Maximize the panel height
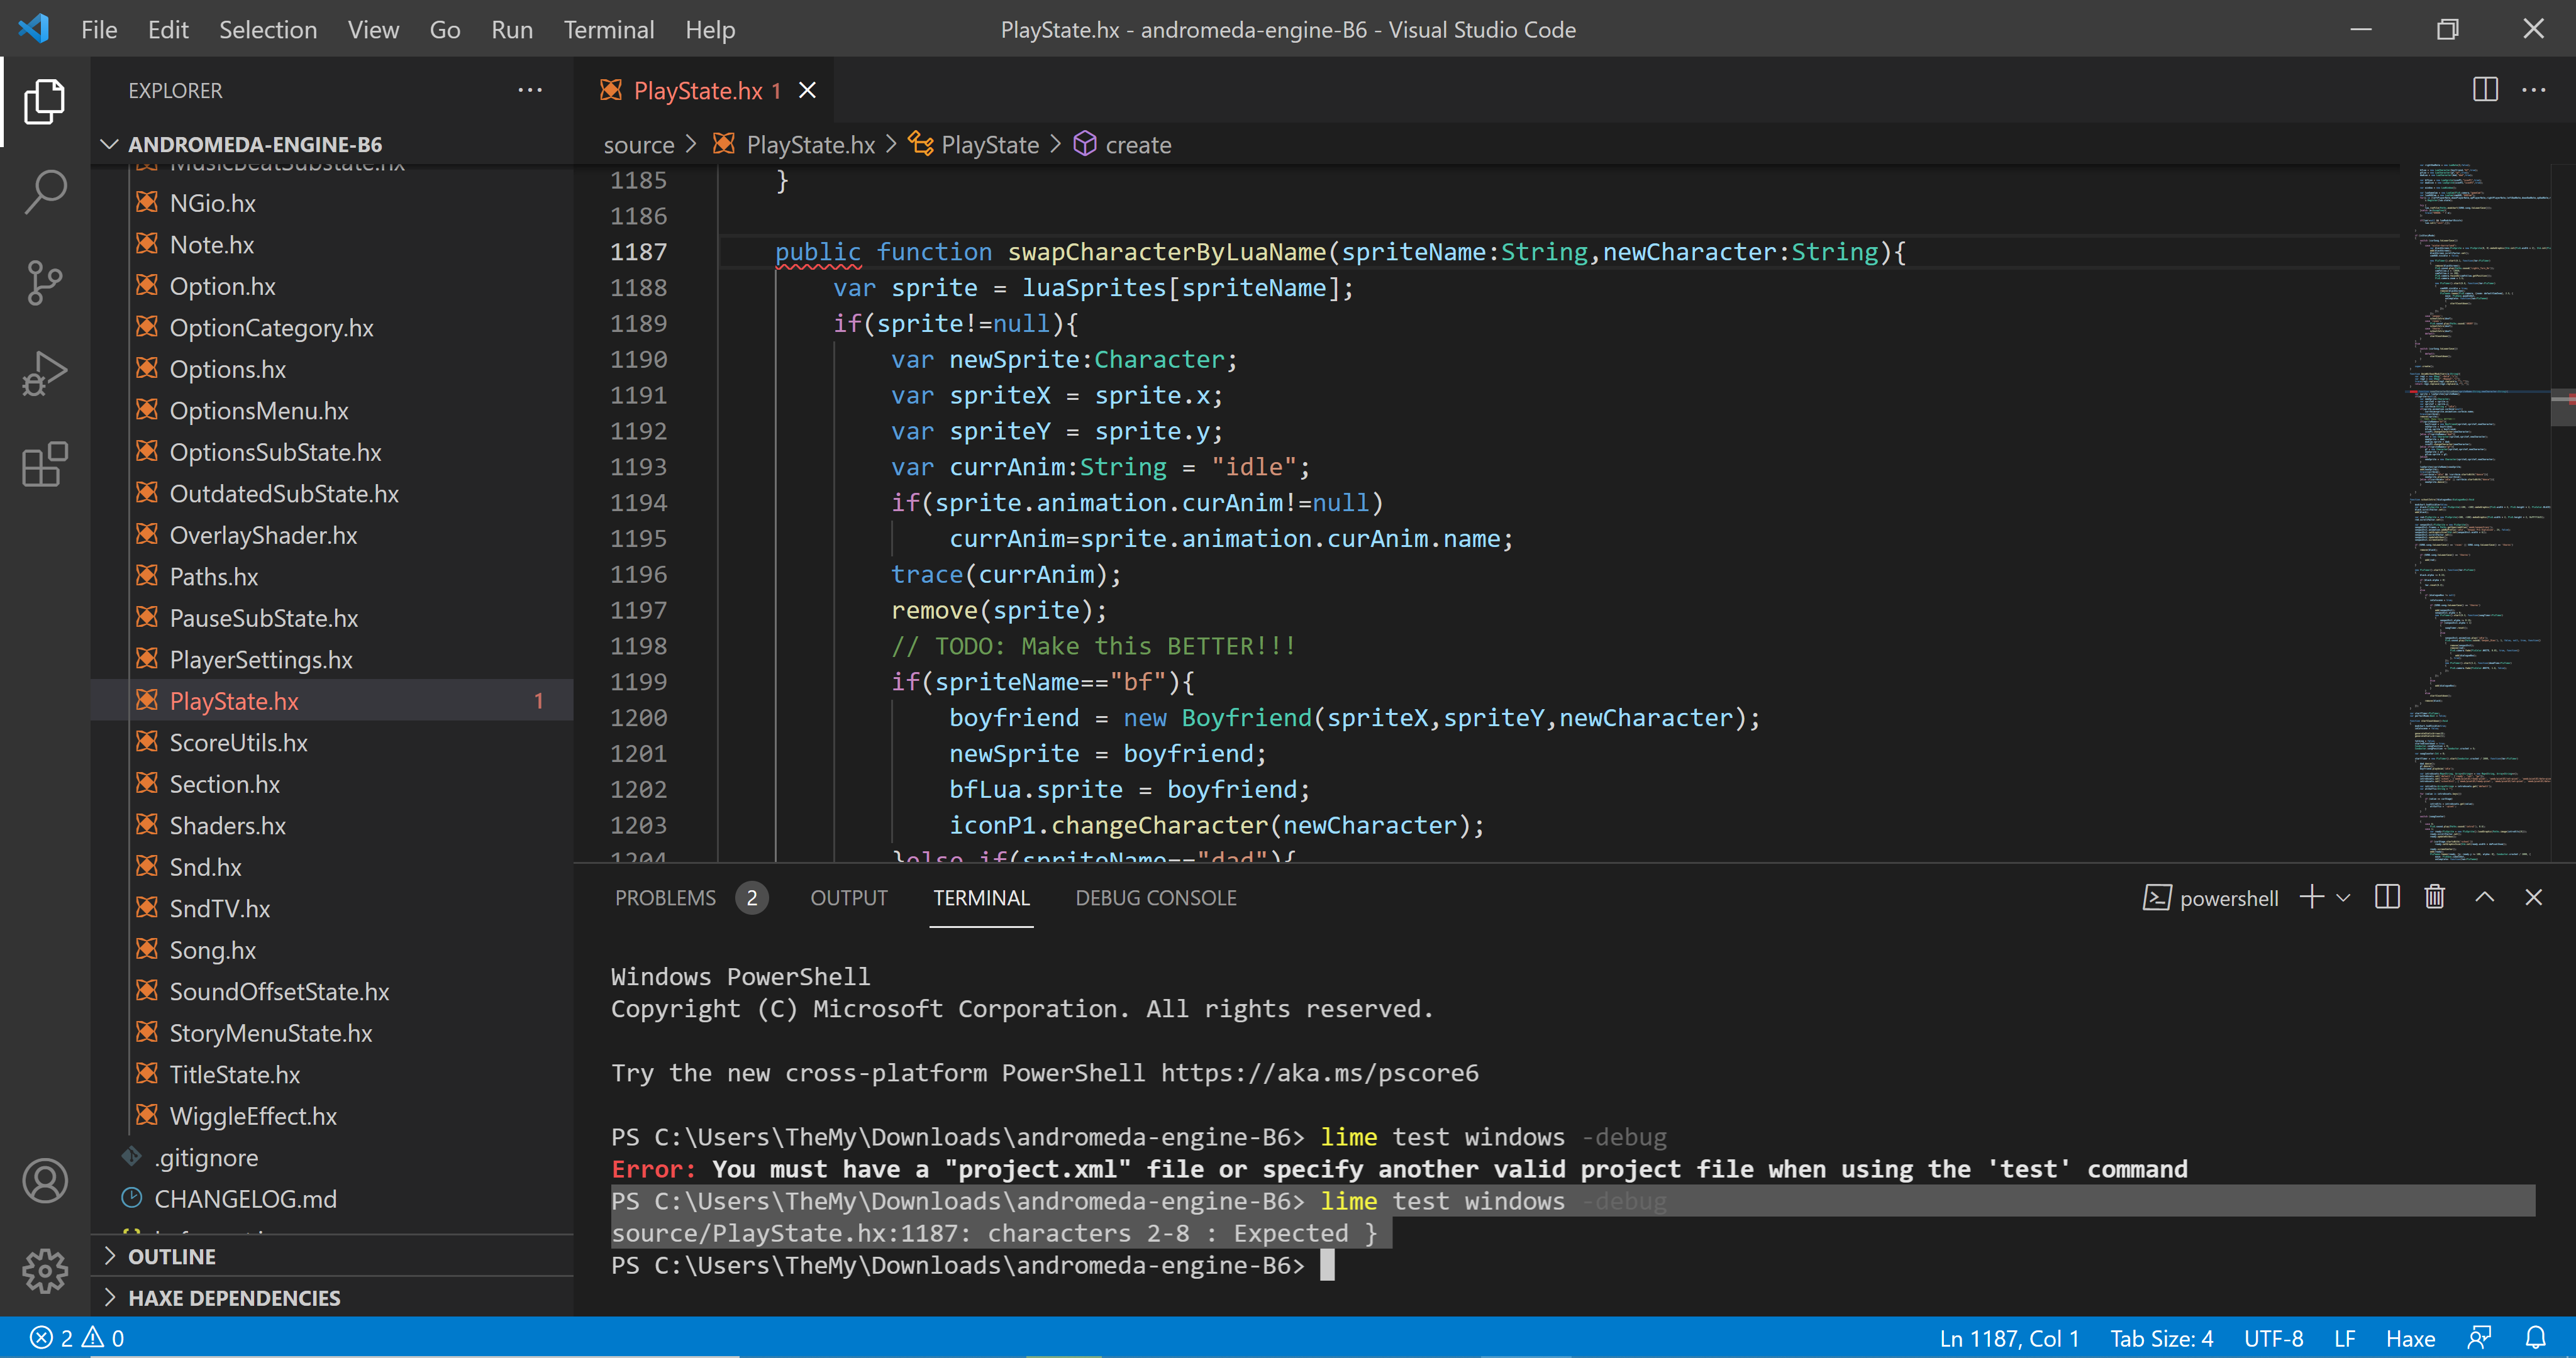The height and width of the screenshot is (1358, 2576). coord(2484,897)
